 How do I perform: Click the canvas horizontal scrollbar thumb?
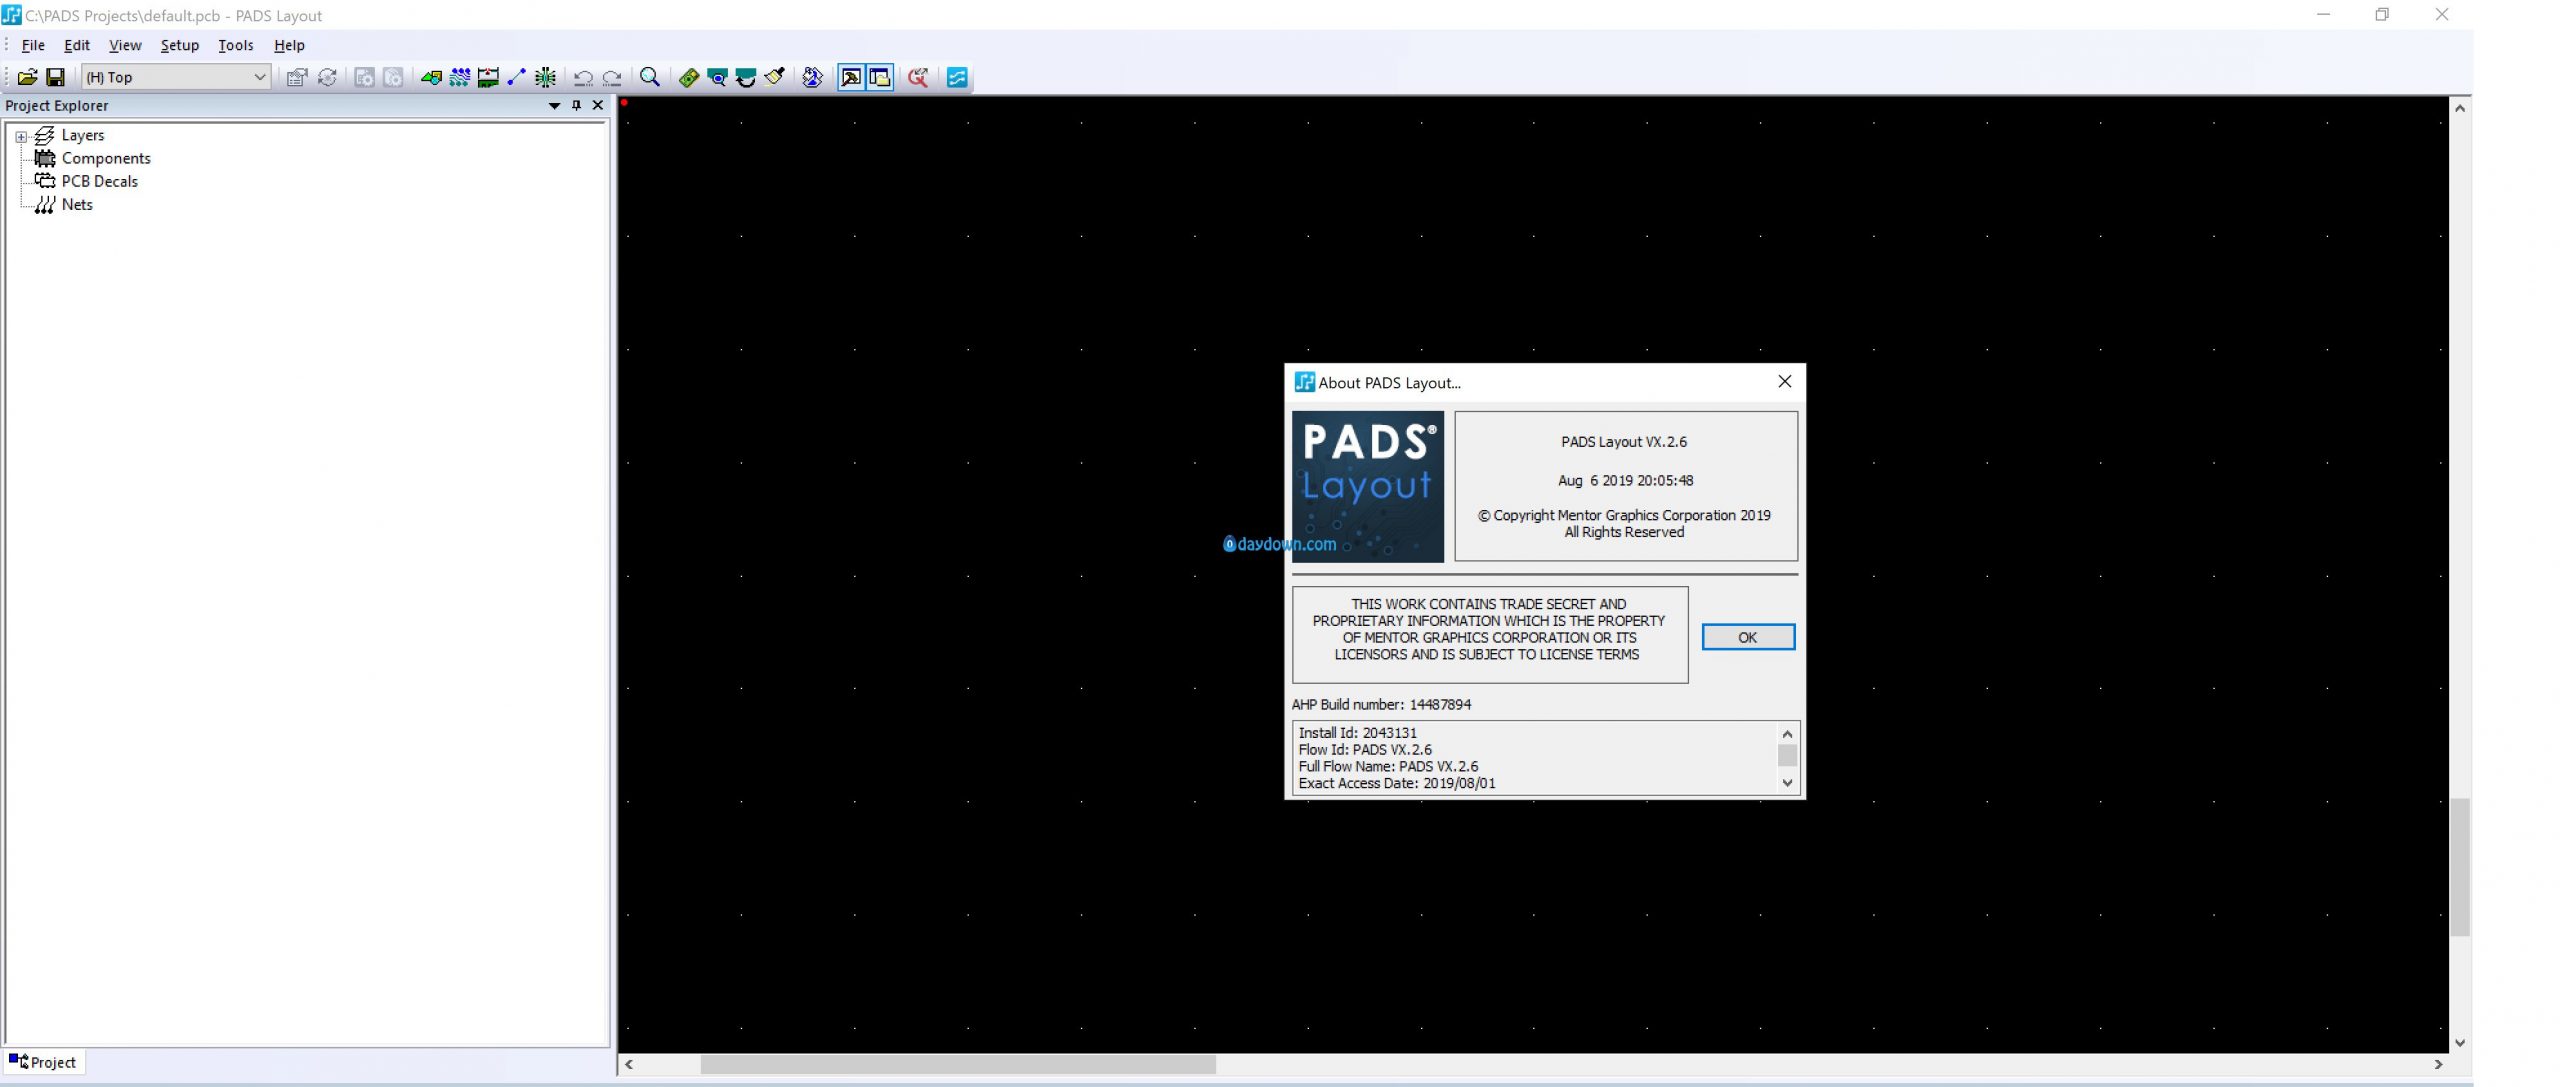click(x=958, y=1064)
